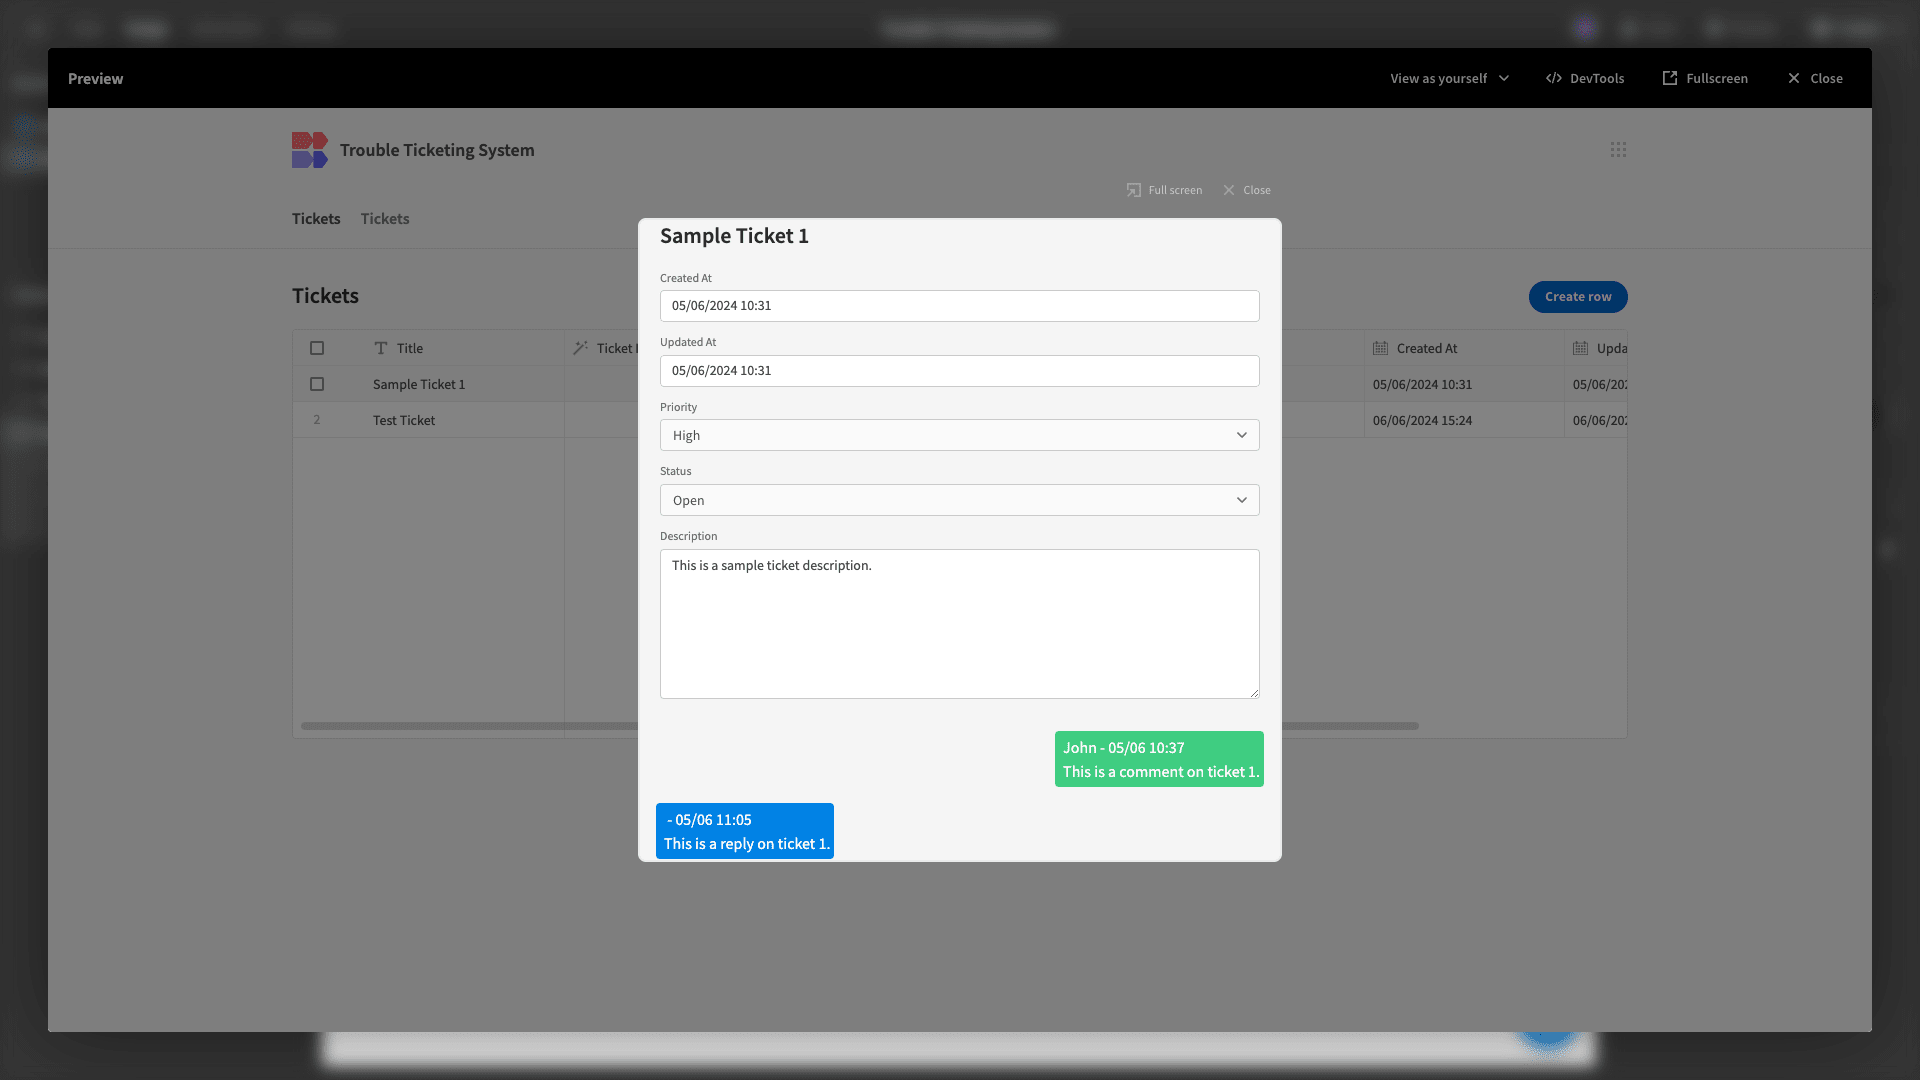Click the Fullscreen external-link icon in preview bar
Screen dimensions: 1920x1080
pyautogui.click(x=1669, y=78)
